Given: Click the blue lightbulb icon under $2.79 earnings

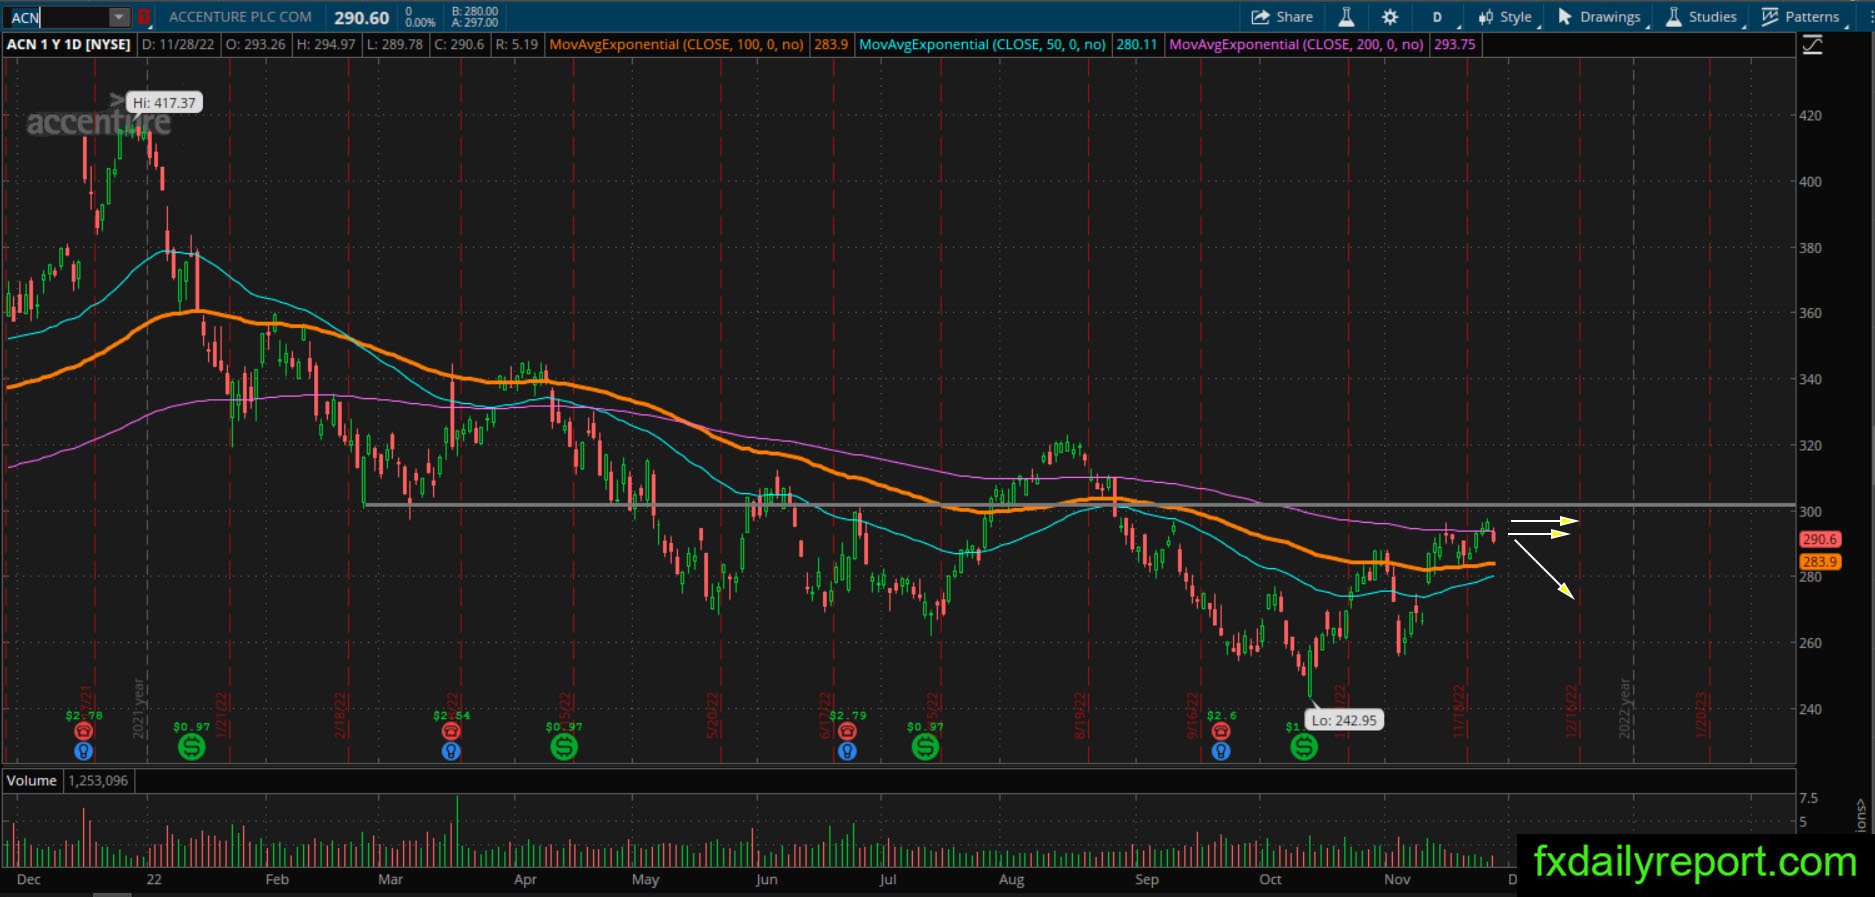Looking at the screenshot, I should point(847,750).
